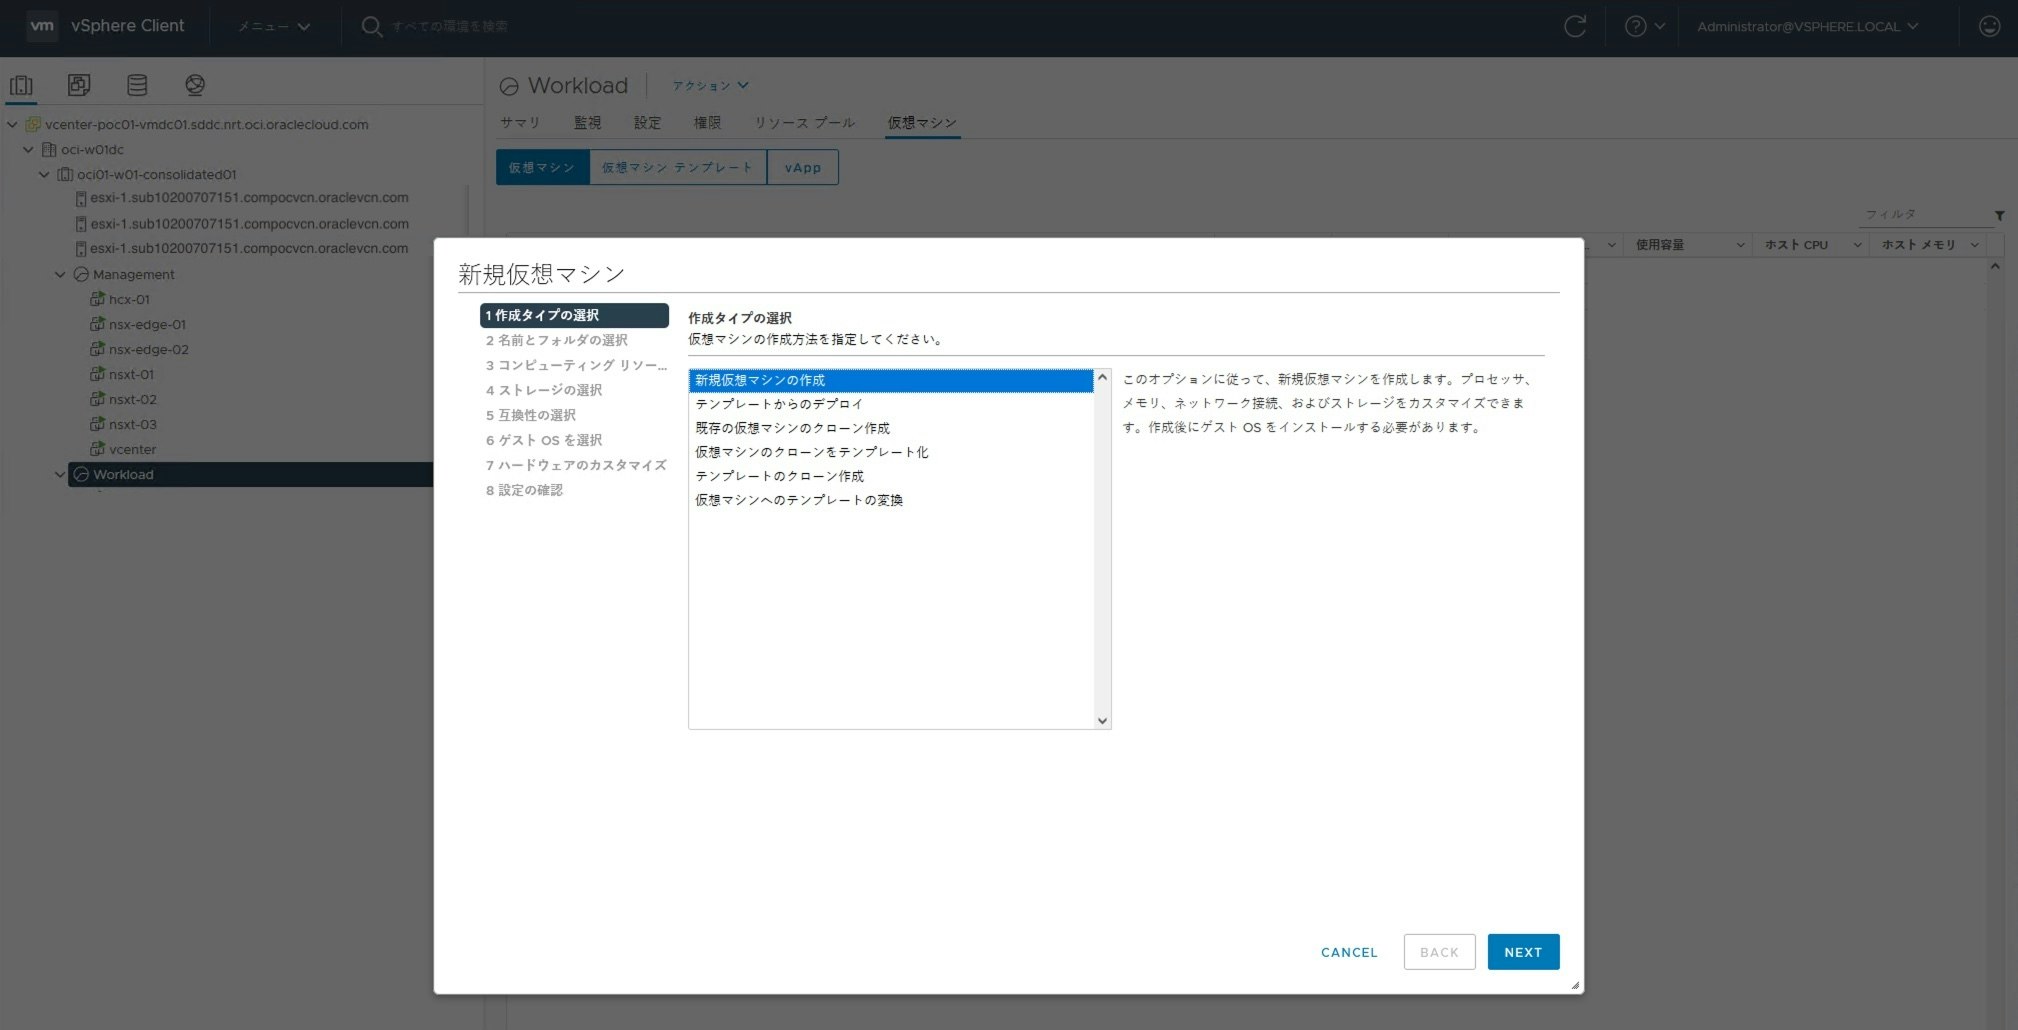This screenshot has height=1030, width=2018.
Task: Click the CANCEL button in the dialog
Action: (x=1349, y=952)
